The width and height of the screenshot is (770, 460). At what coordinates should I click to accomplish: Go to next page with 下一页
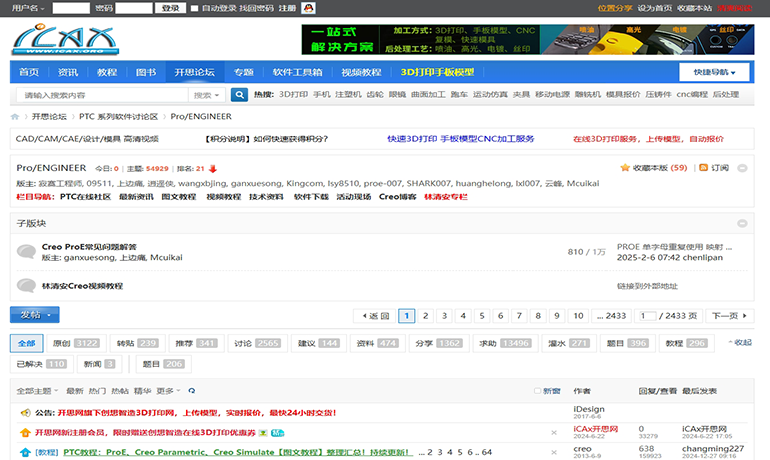729,316
